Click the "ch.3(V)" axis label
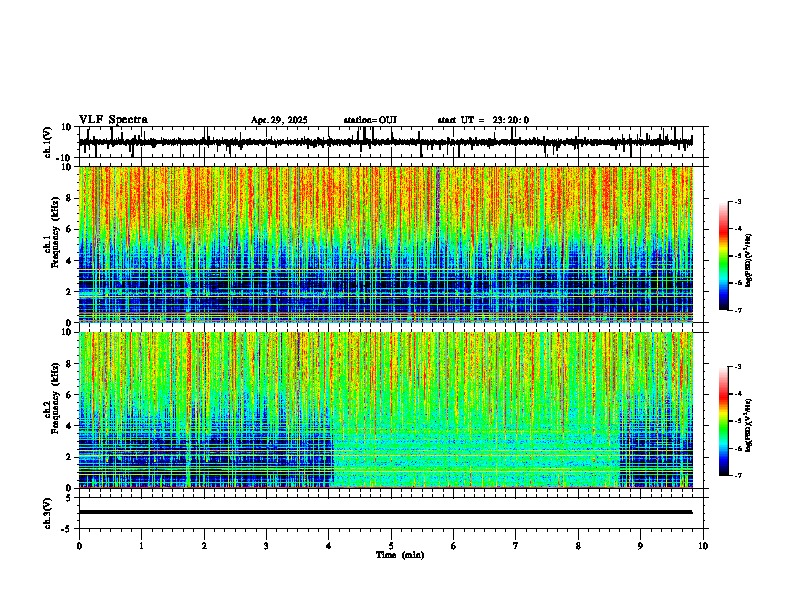The width and height of the screenshot is (792, 612). coord(48,513)
